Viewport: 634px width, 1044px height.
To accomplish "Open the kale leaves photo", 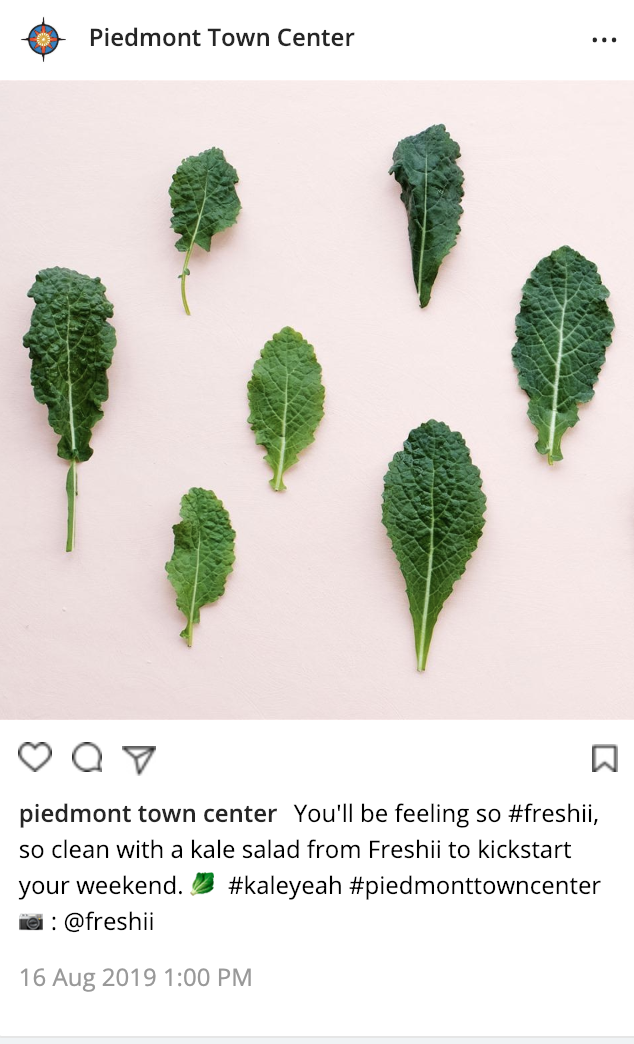I will pos(317,399).
